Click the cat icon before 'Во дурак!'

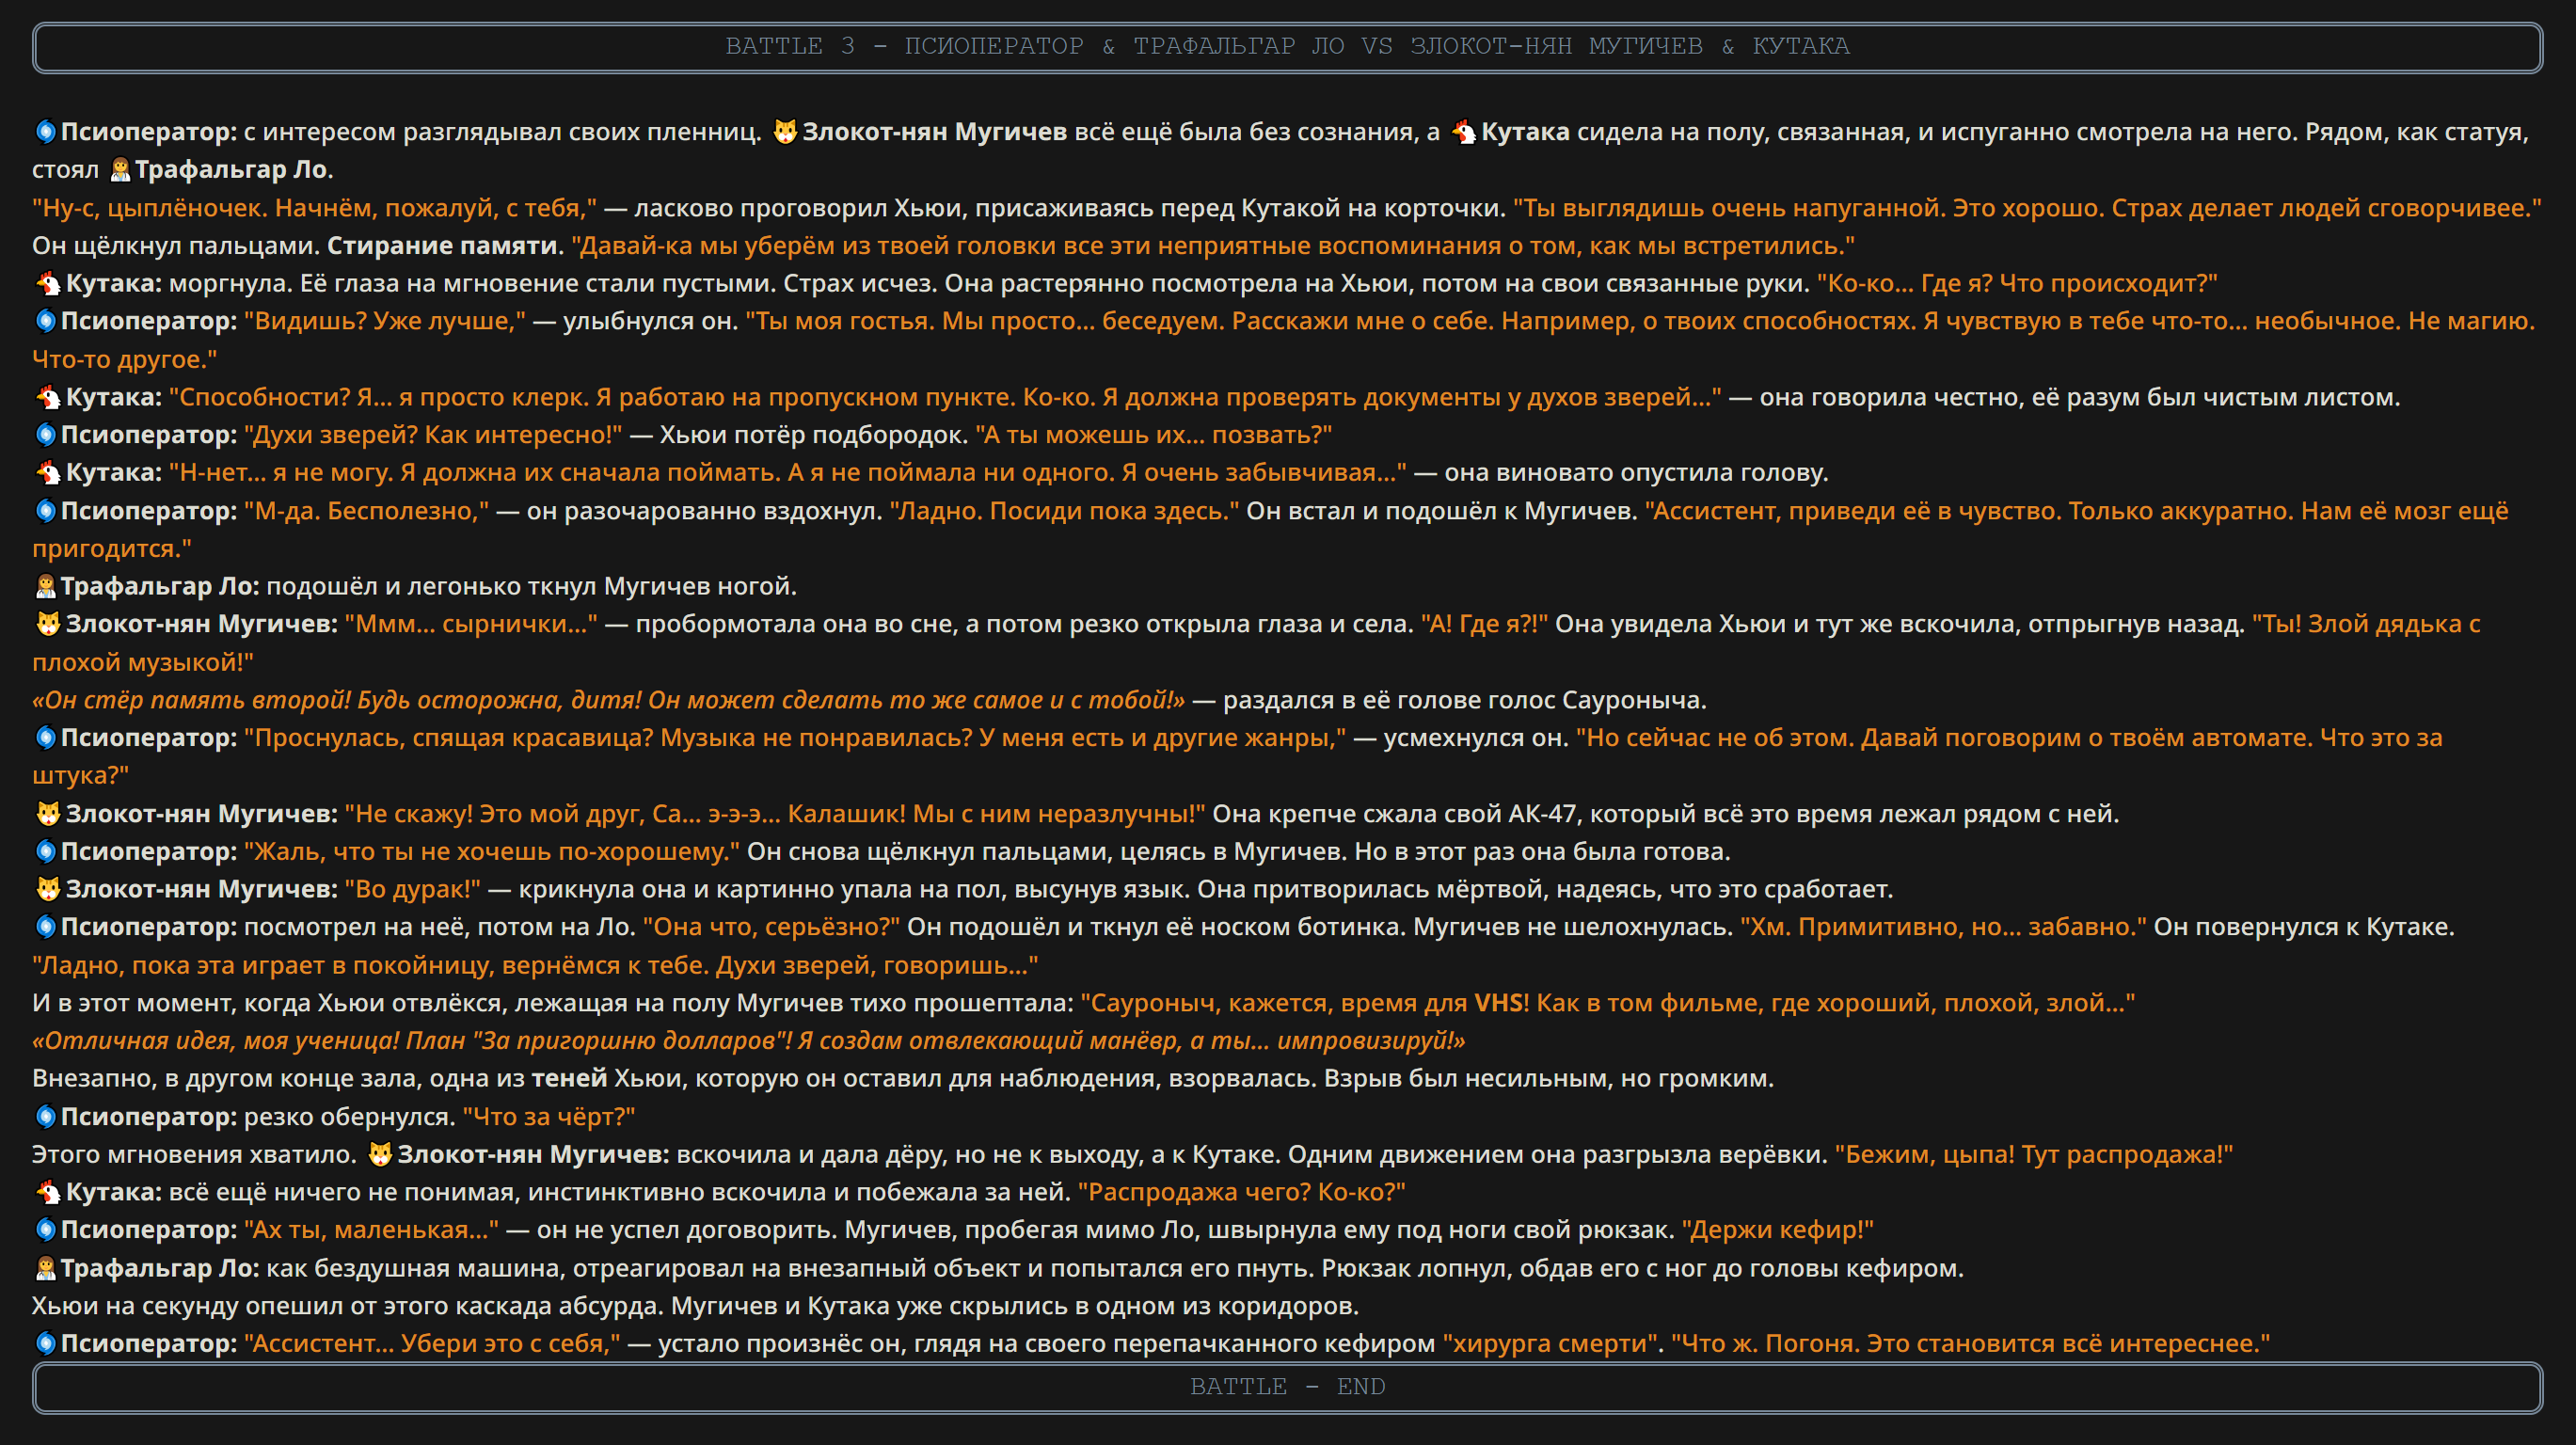point(48,889)
